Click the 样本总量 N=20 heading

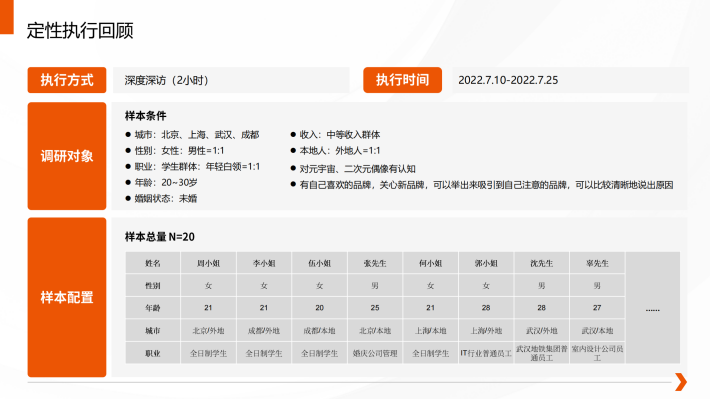click(160, 237)
